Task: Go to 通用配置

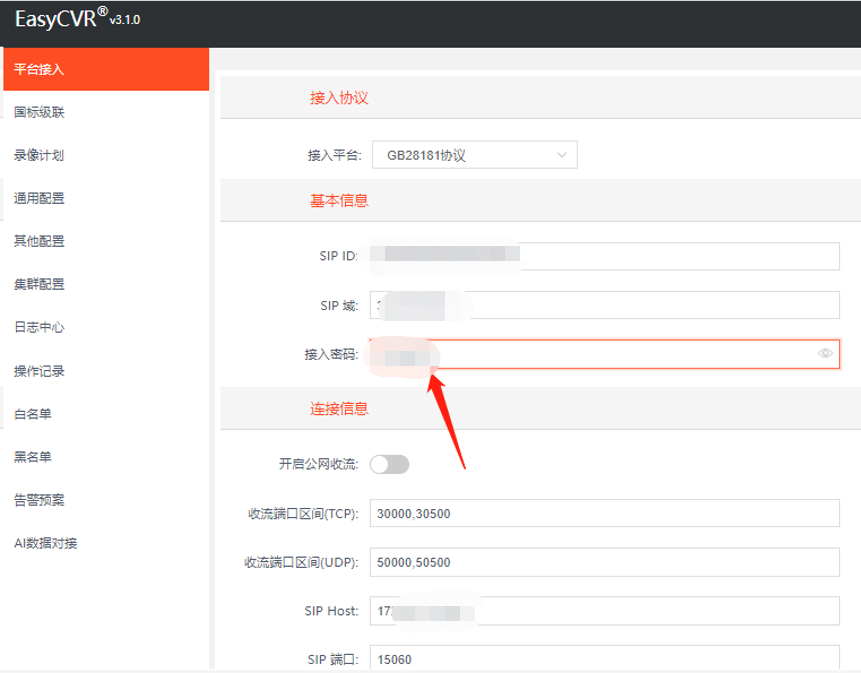Action: coord(37,198)
